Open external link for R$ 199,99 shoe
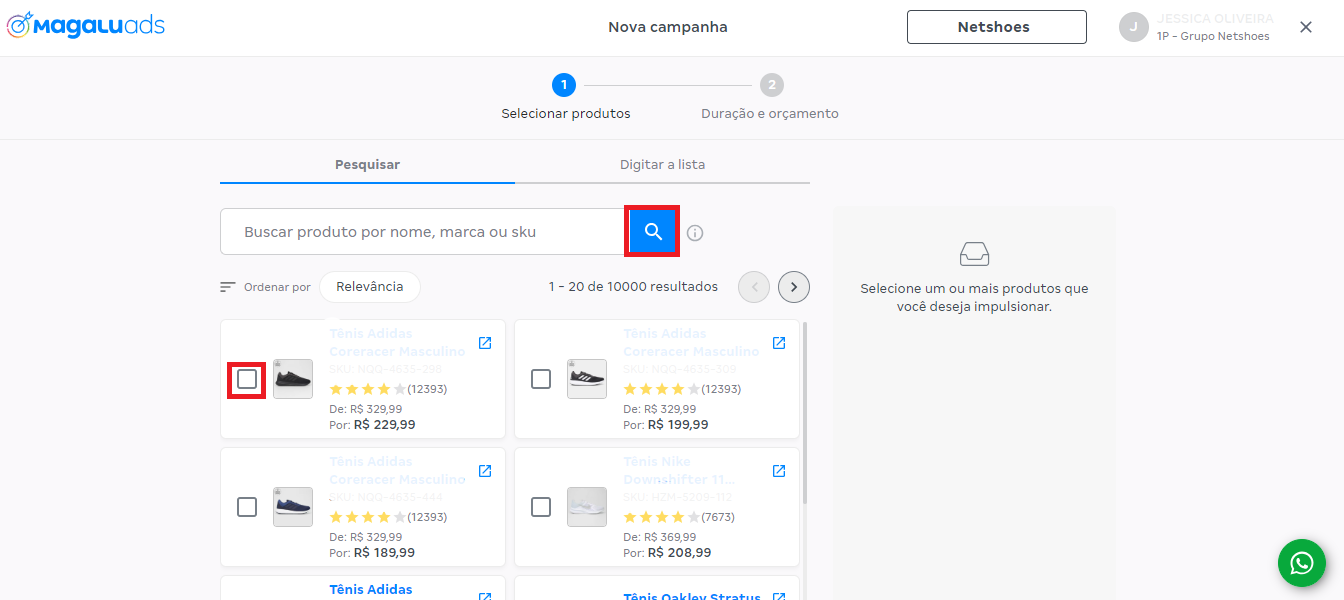Viewport: 1344px width, 600px height. (779, 343)
